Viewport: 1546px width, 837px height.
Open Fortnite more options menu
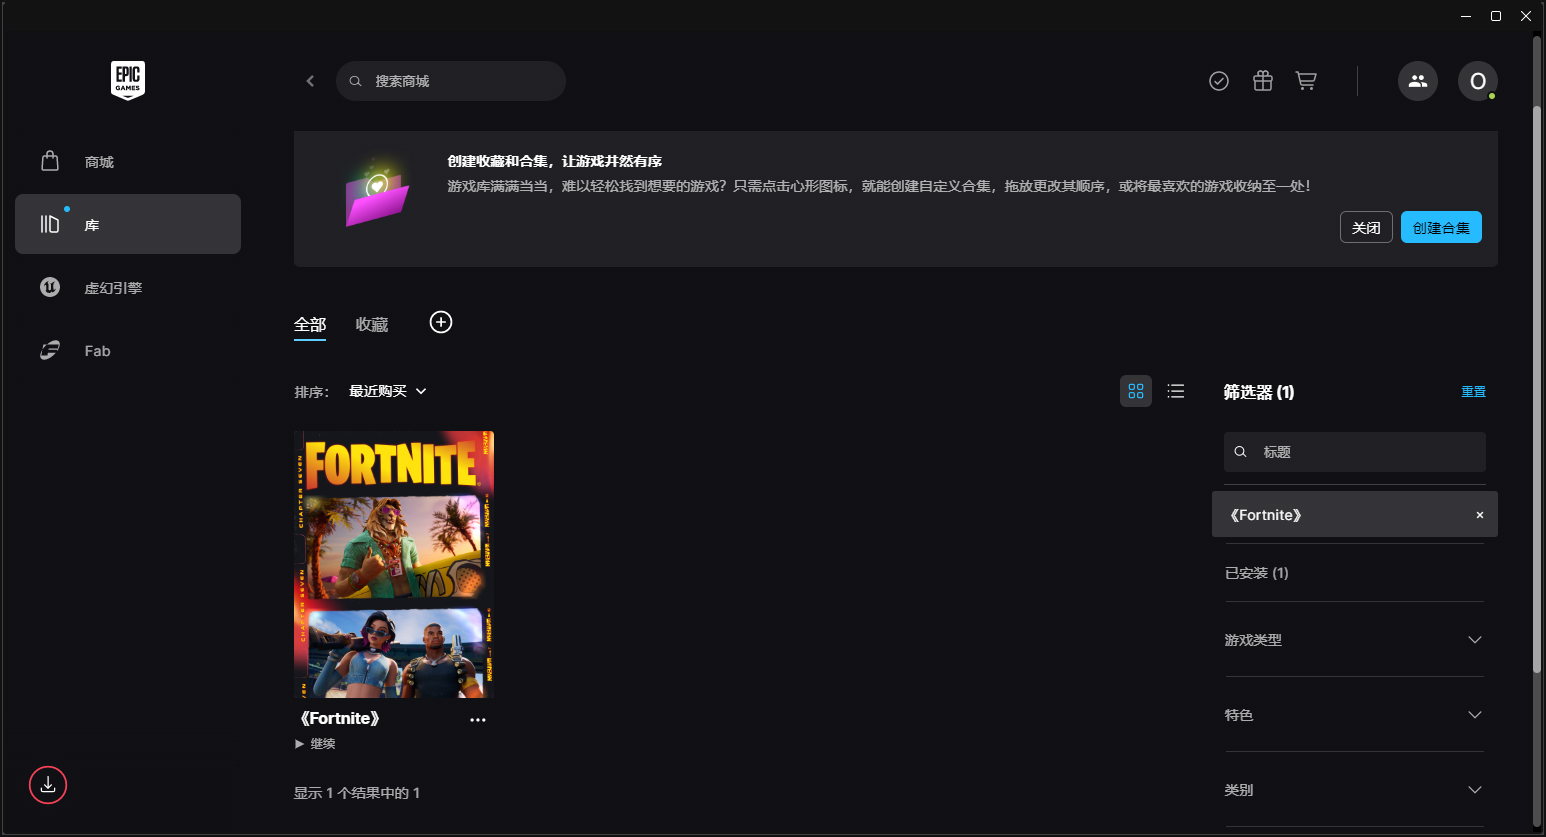(x=478, y=720)
